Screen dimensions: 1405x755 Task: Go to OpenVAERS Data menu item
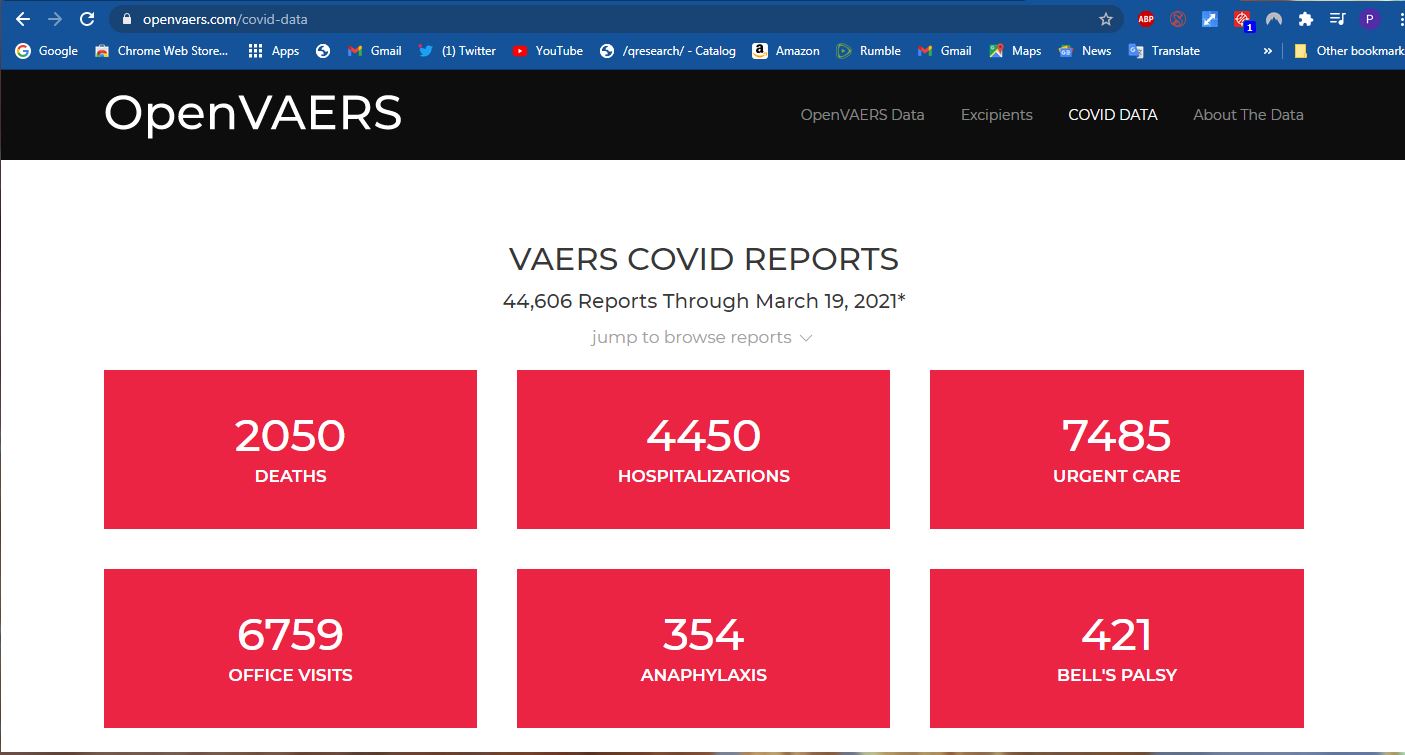pyautogui.click(x=862, y=115)
